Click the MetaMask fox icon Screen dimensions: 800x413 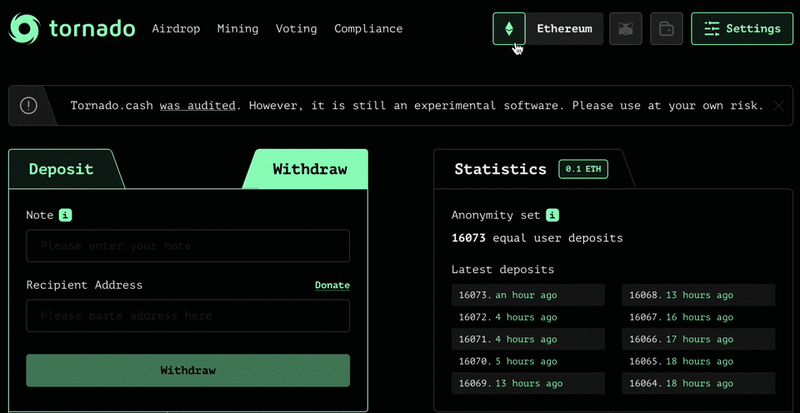(627, 29)
